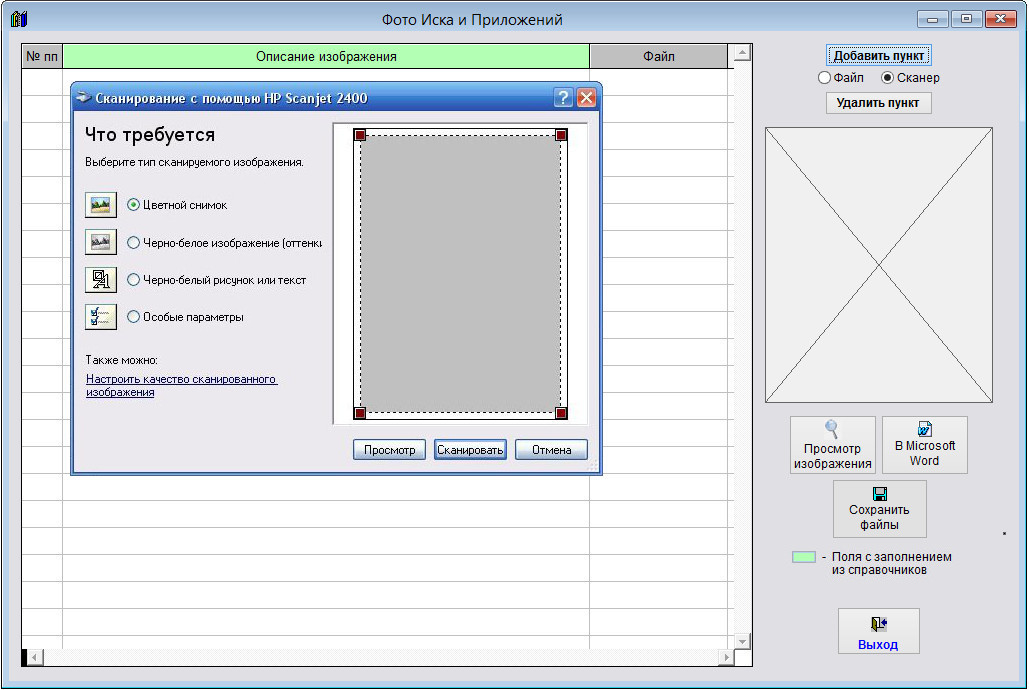Click the help question mark in scan dialog
Image resolution: width=1029 pixels, height=690 pixels.
[563, 98]
